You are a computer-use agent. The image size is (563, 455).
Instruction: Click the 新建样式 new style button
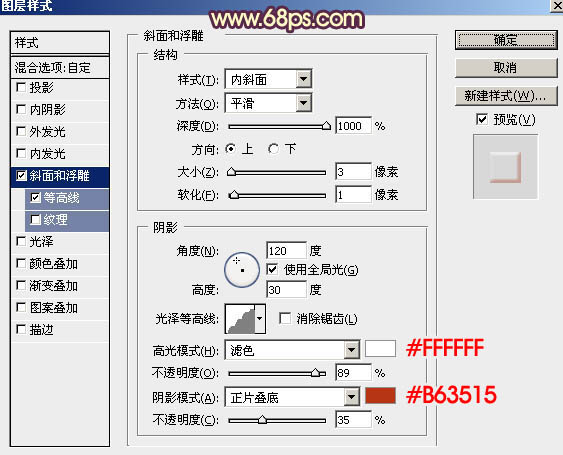[x=506, y=96]
